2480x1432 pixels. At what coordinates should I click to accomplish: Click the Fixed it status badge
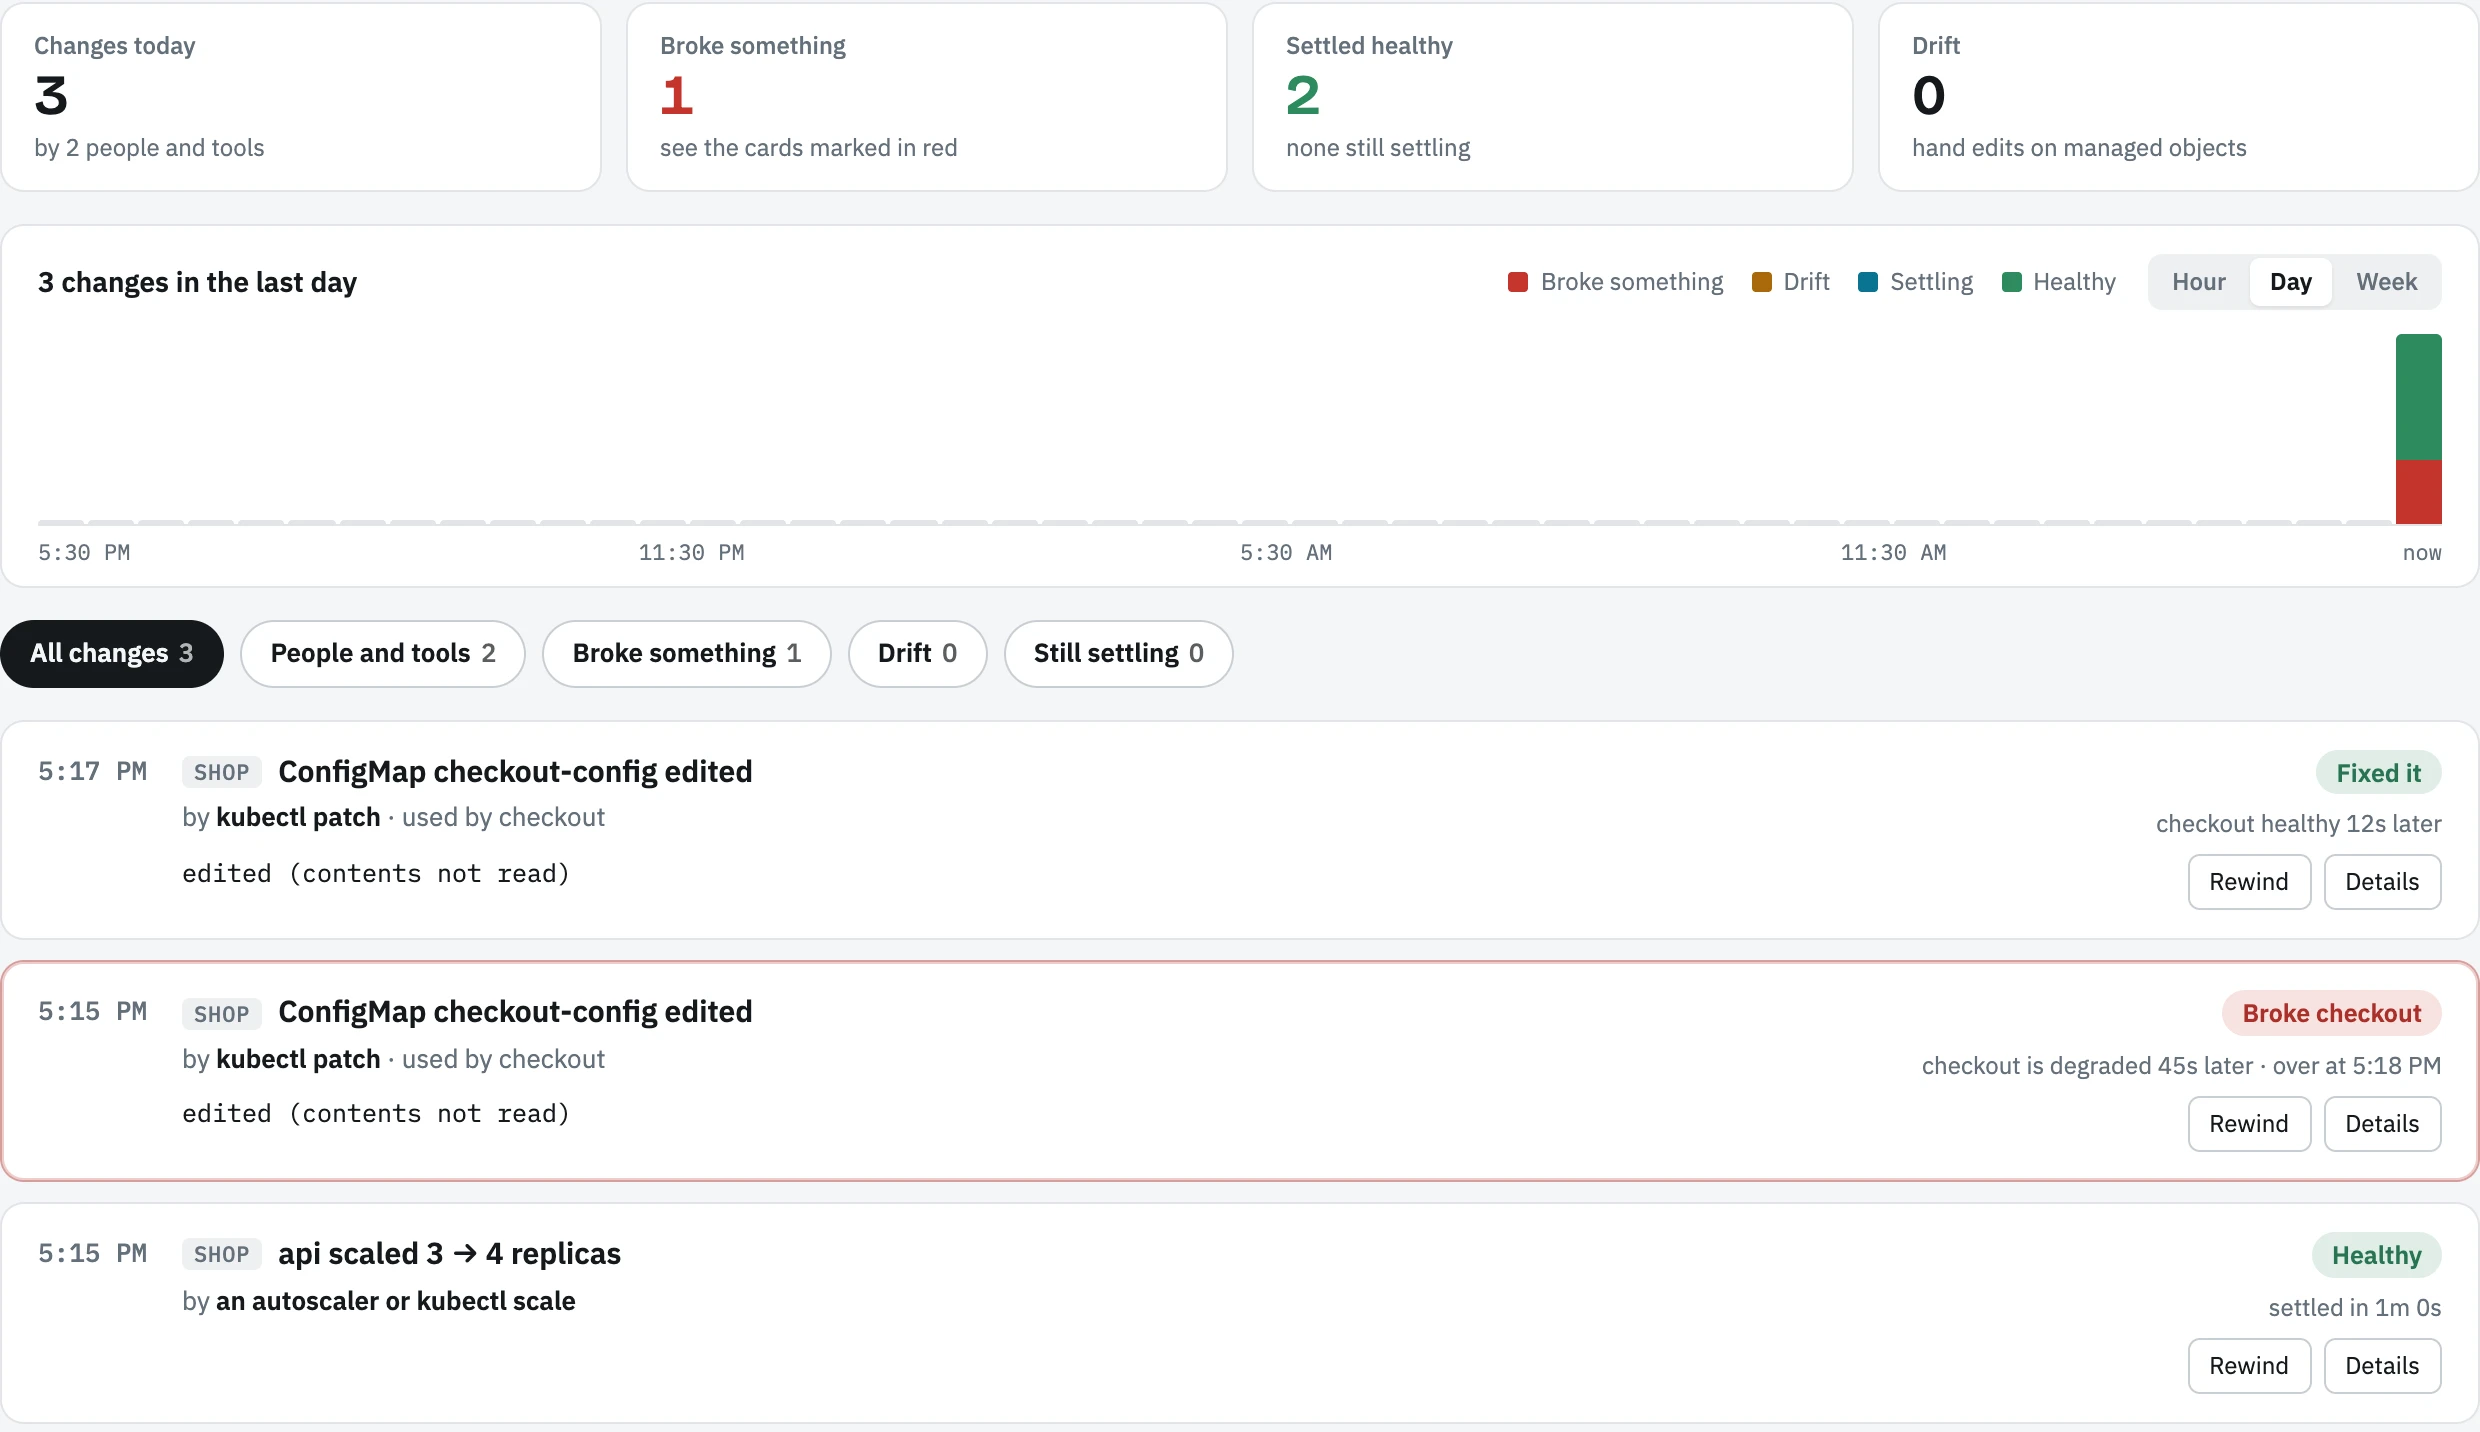coord(2378,773)
